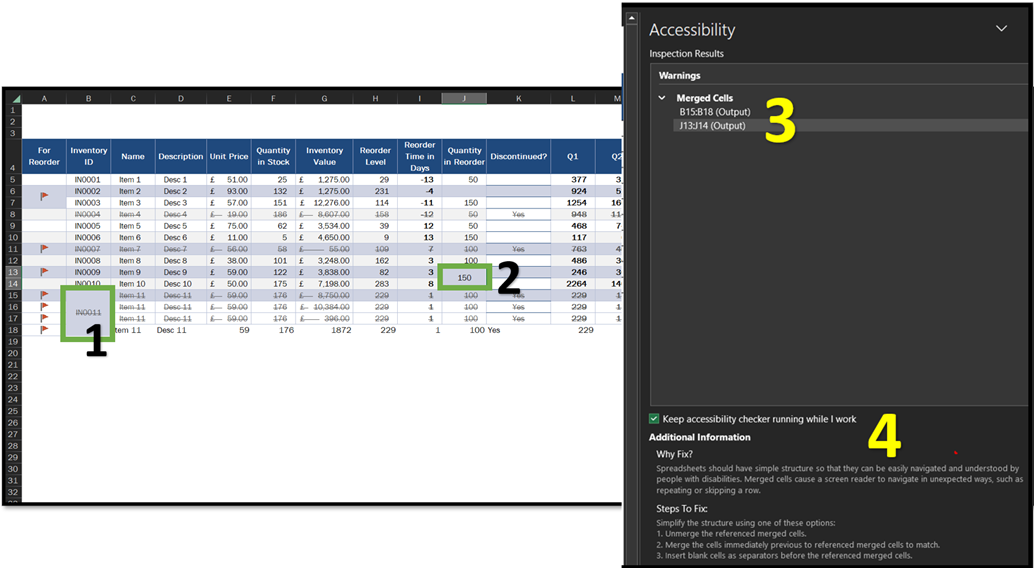The height and width of the screenshot is (568, 1034).
Task: Click the Reorder Level header cell
Action: tap(375, 156)
